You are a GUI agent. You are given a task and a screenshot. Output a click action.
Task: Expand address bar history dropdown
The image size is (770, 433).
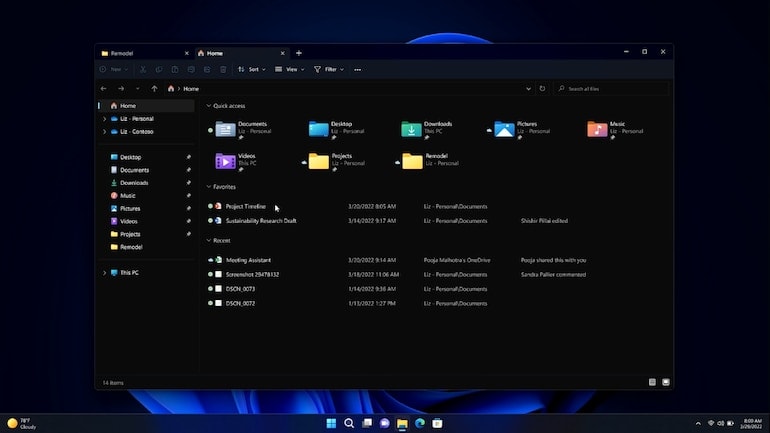528,89
